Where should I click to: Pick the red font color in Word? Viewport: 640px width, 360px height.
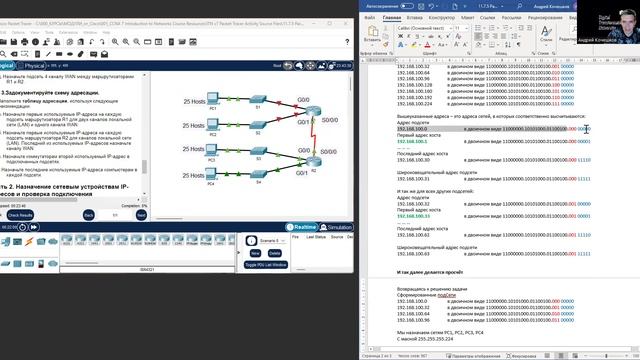tap(427, 45)
